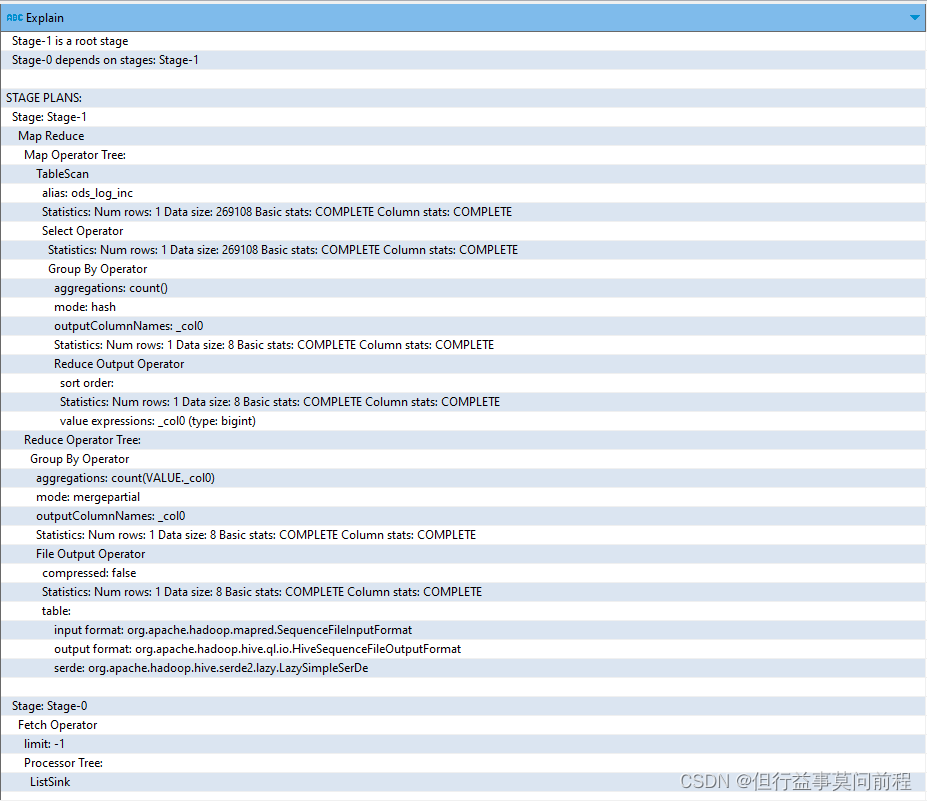Open the Explain column dropdown arrow
This screenshot has height=801, width=927.
(x=914, y=18)
